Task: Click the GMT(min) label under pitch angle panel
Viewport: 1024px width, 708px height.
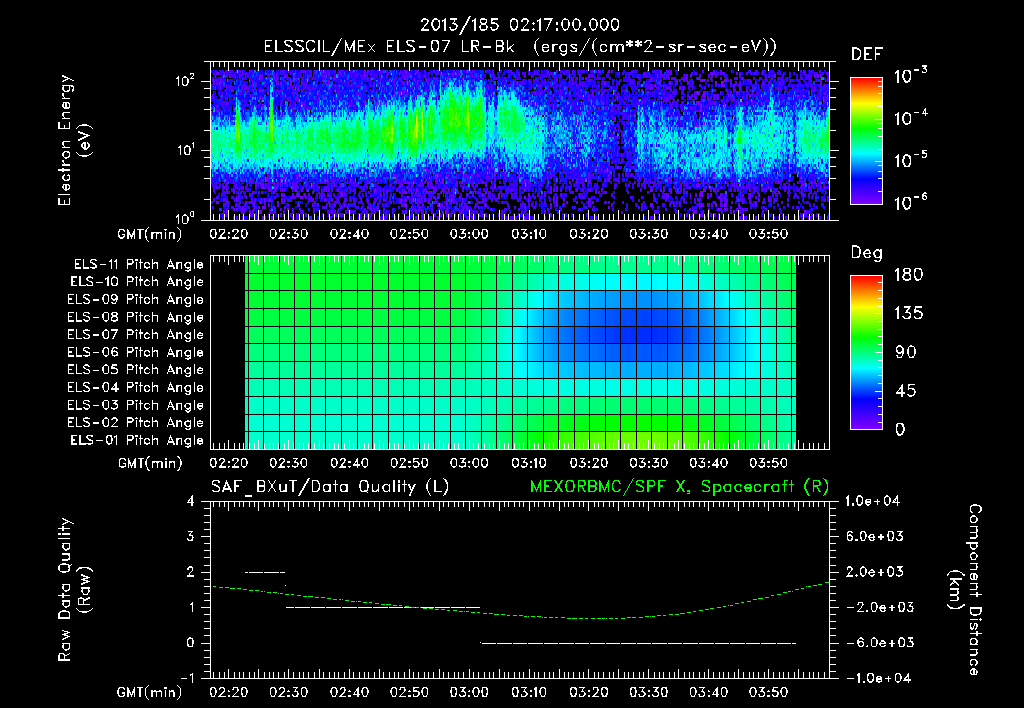Action: tap(150, 464)
